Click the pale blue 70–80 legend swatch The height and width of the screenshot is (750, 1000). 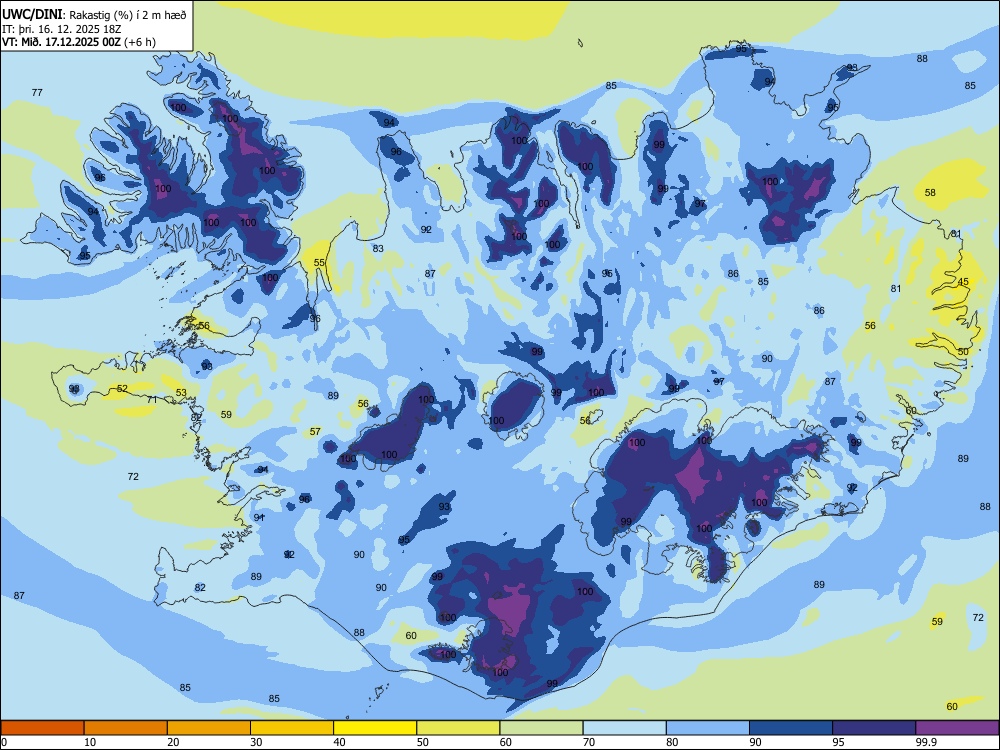pos(624,728)
